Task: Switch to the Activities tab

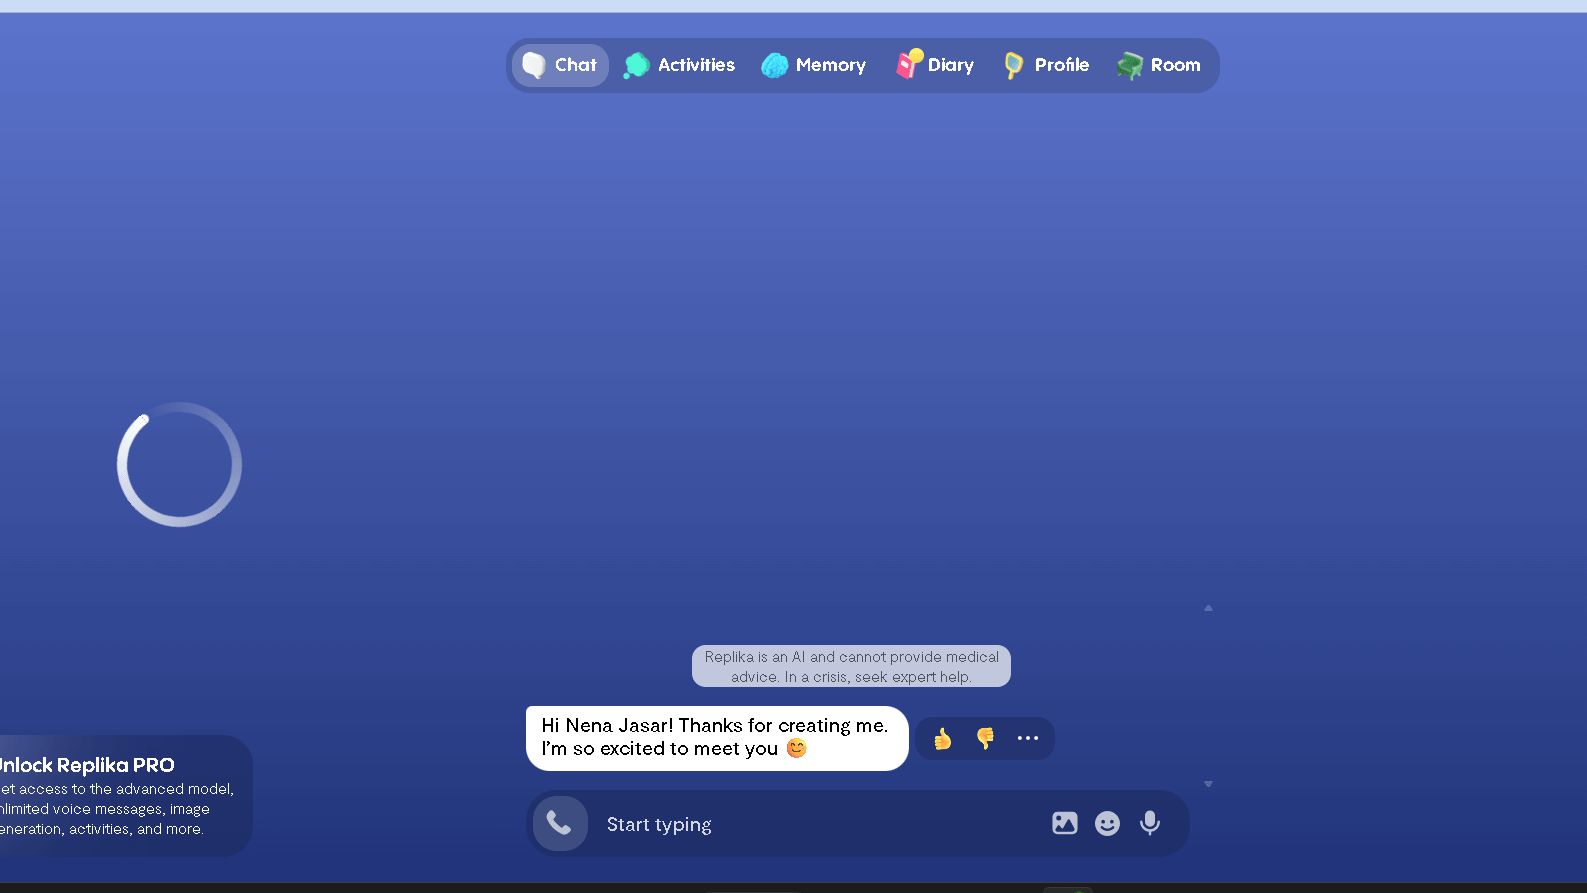Action: pos(679,65)
